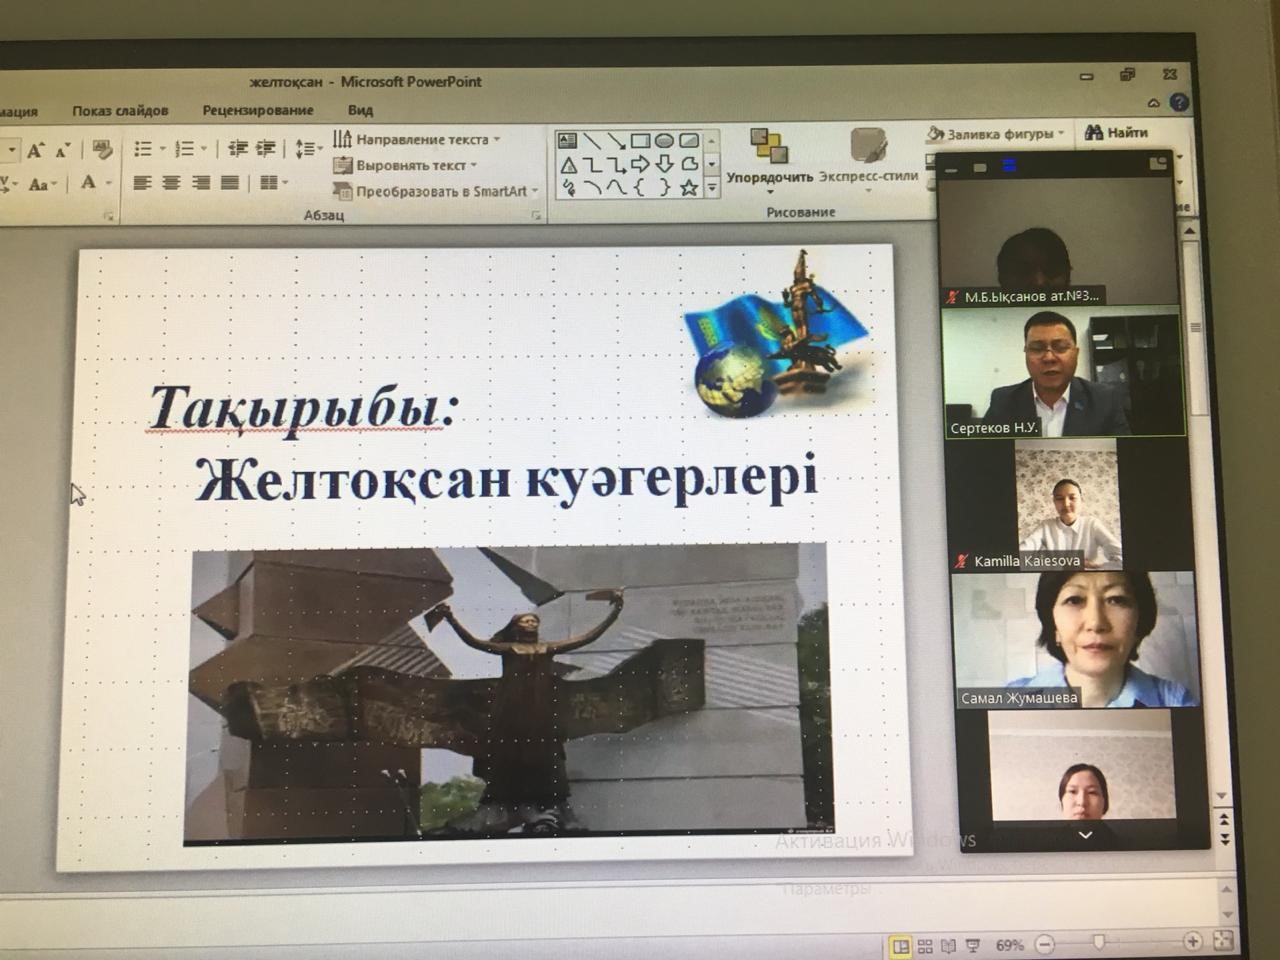Click the Желтоқсан куәгерлері title text

(506, 479)
